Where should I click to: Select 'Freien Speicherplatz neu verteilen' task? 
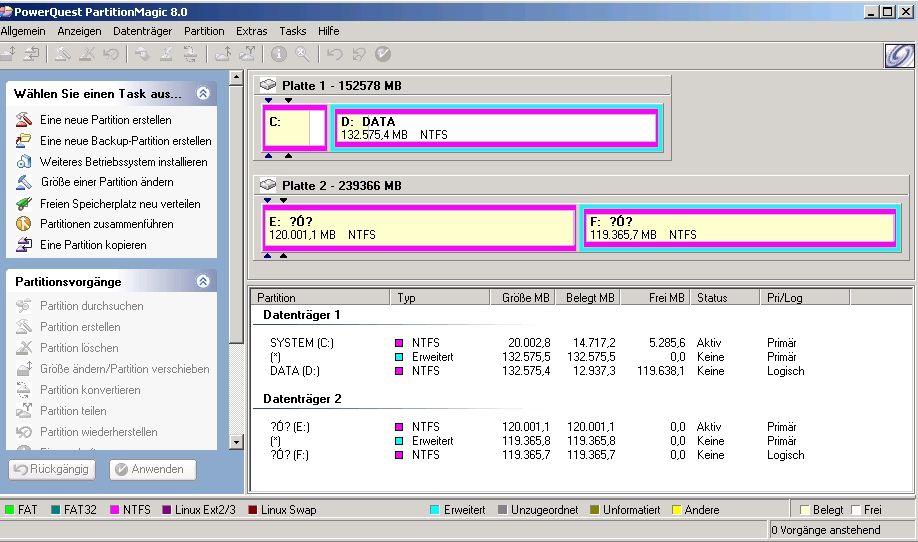[119, 204]
